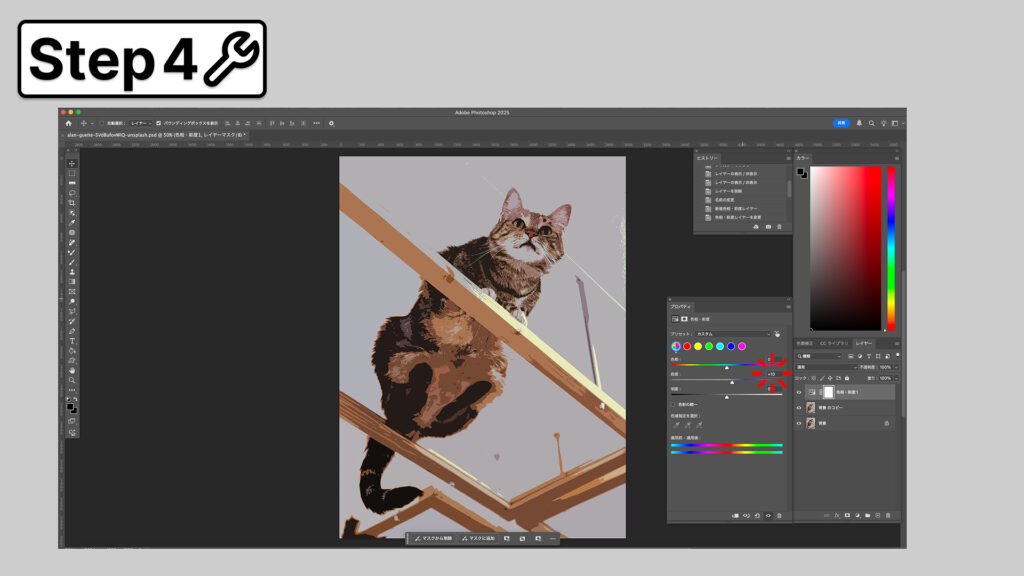The height and width of the screenshot is (576, 1024).
Task: Select the Rectangular Marquee tool
Action: [x=72, y=173]
